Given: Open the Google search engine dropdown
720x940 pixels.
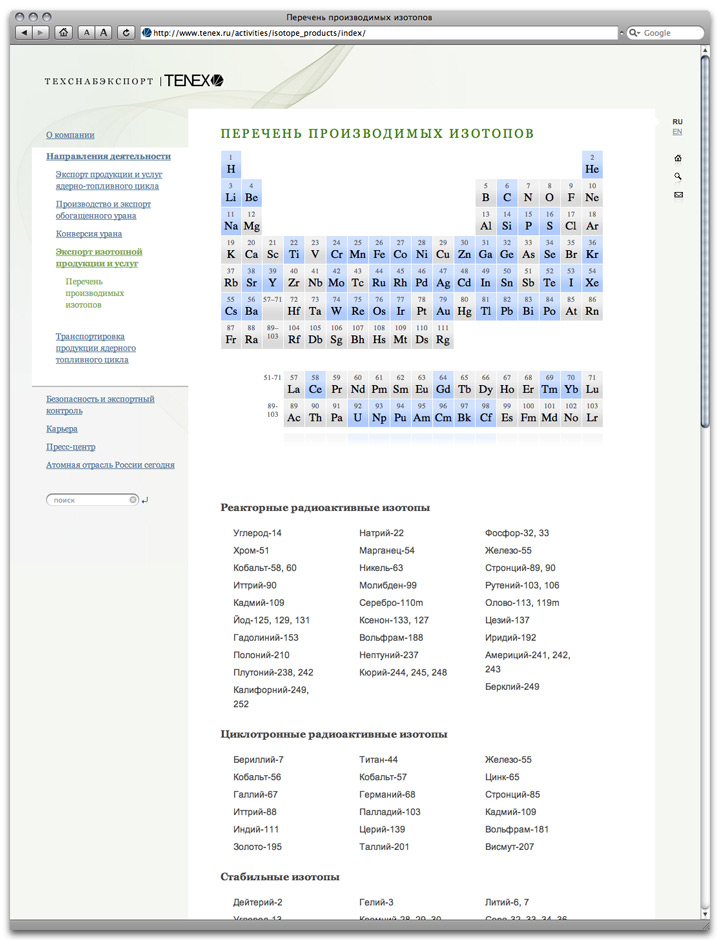Looking at the screenshot, I should 634,33.
